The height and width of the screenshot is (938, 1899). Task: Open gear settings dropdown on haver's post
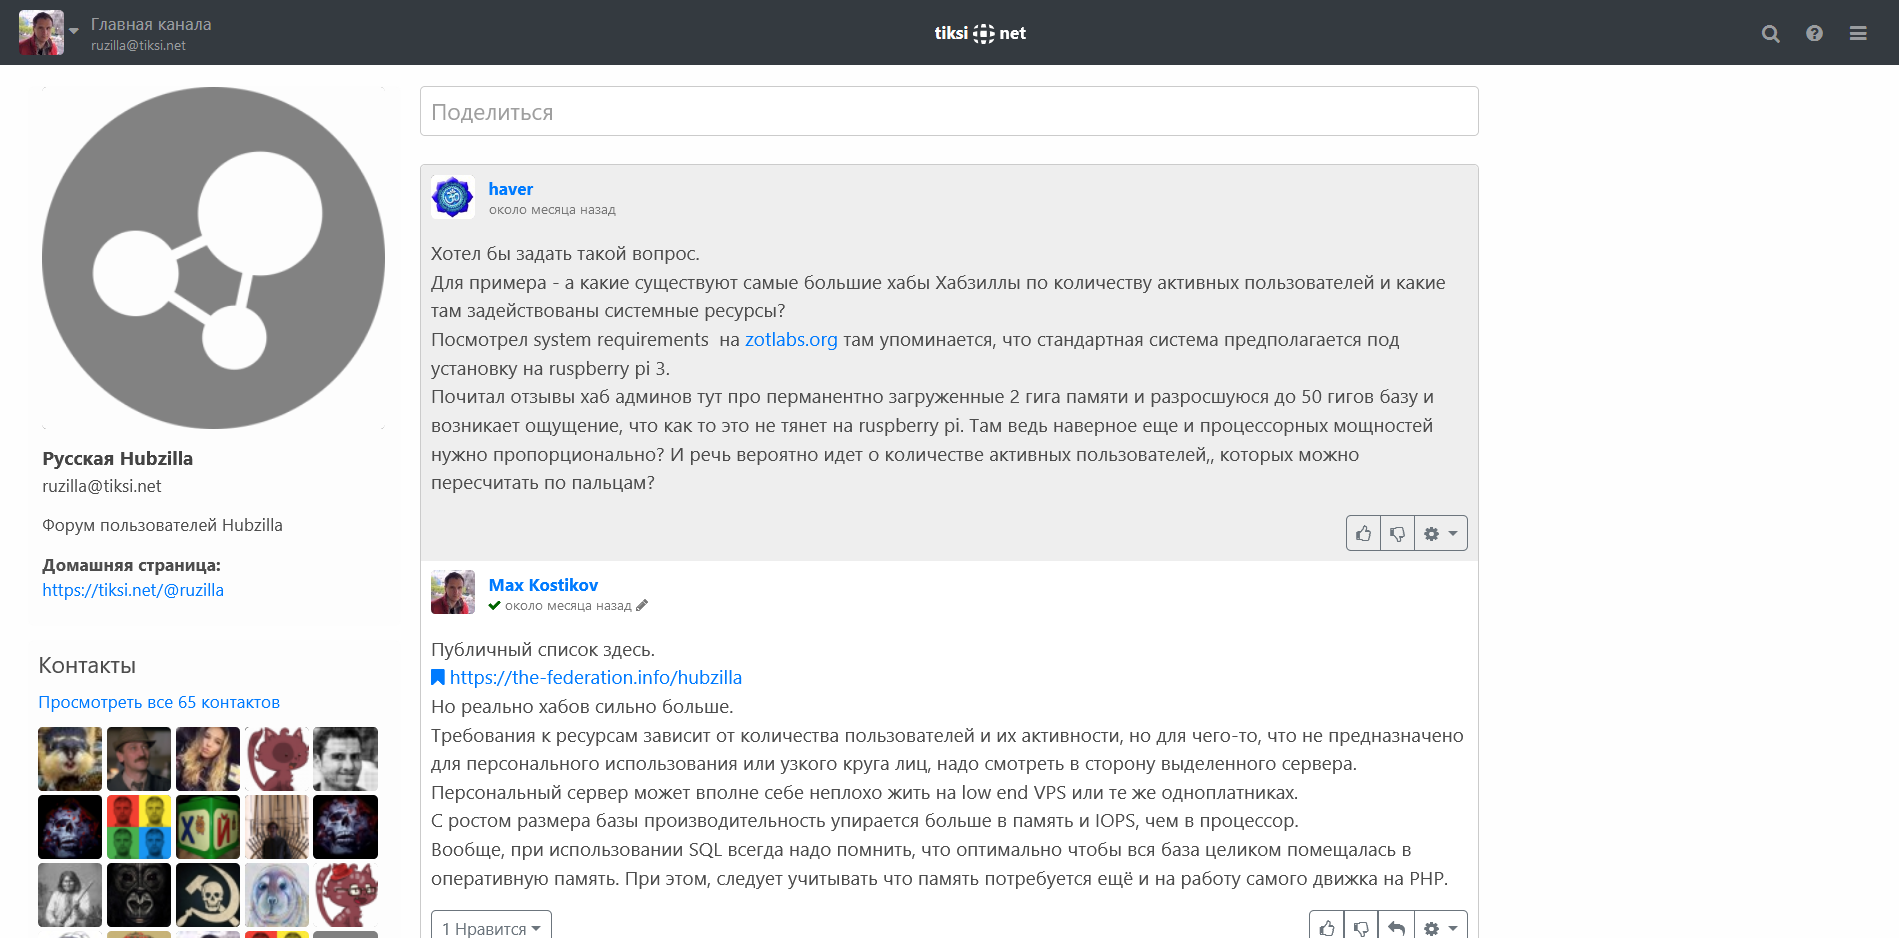point(1440,534)
